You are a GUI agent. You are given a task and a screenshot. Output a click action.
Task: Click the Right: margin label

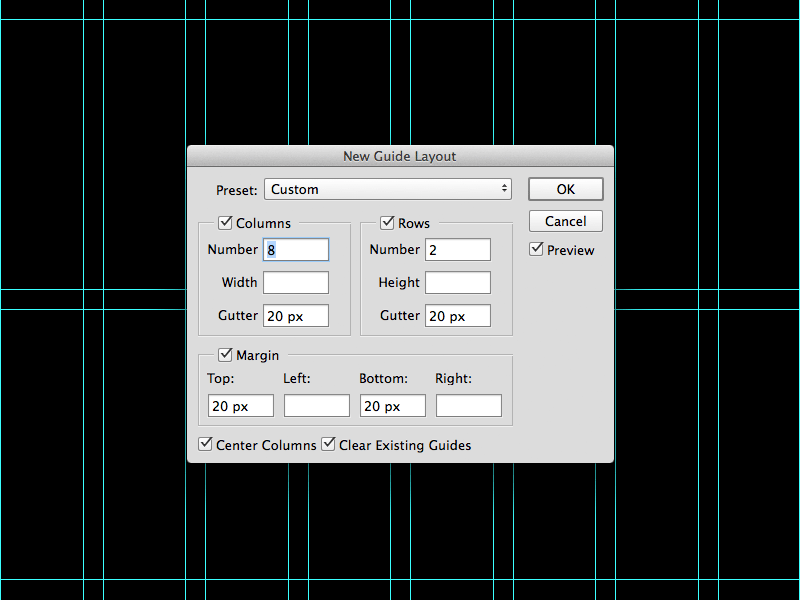454,379
